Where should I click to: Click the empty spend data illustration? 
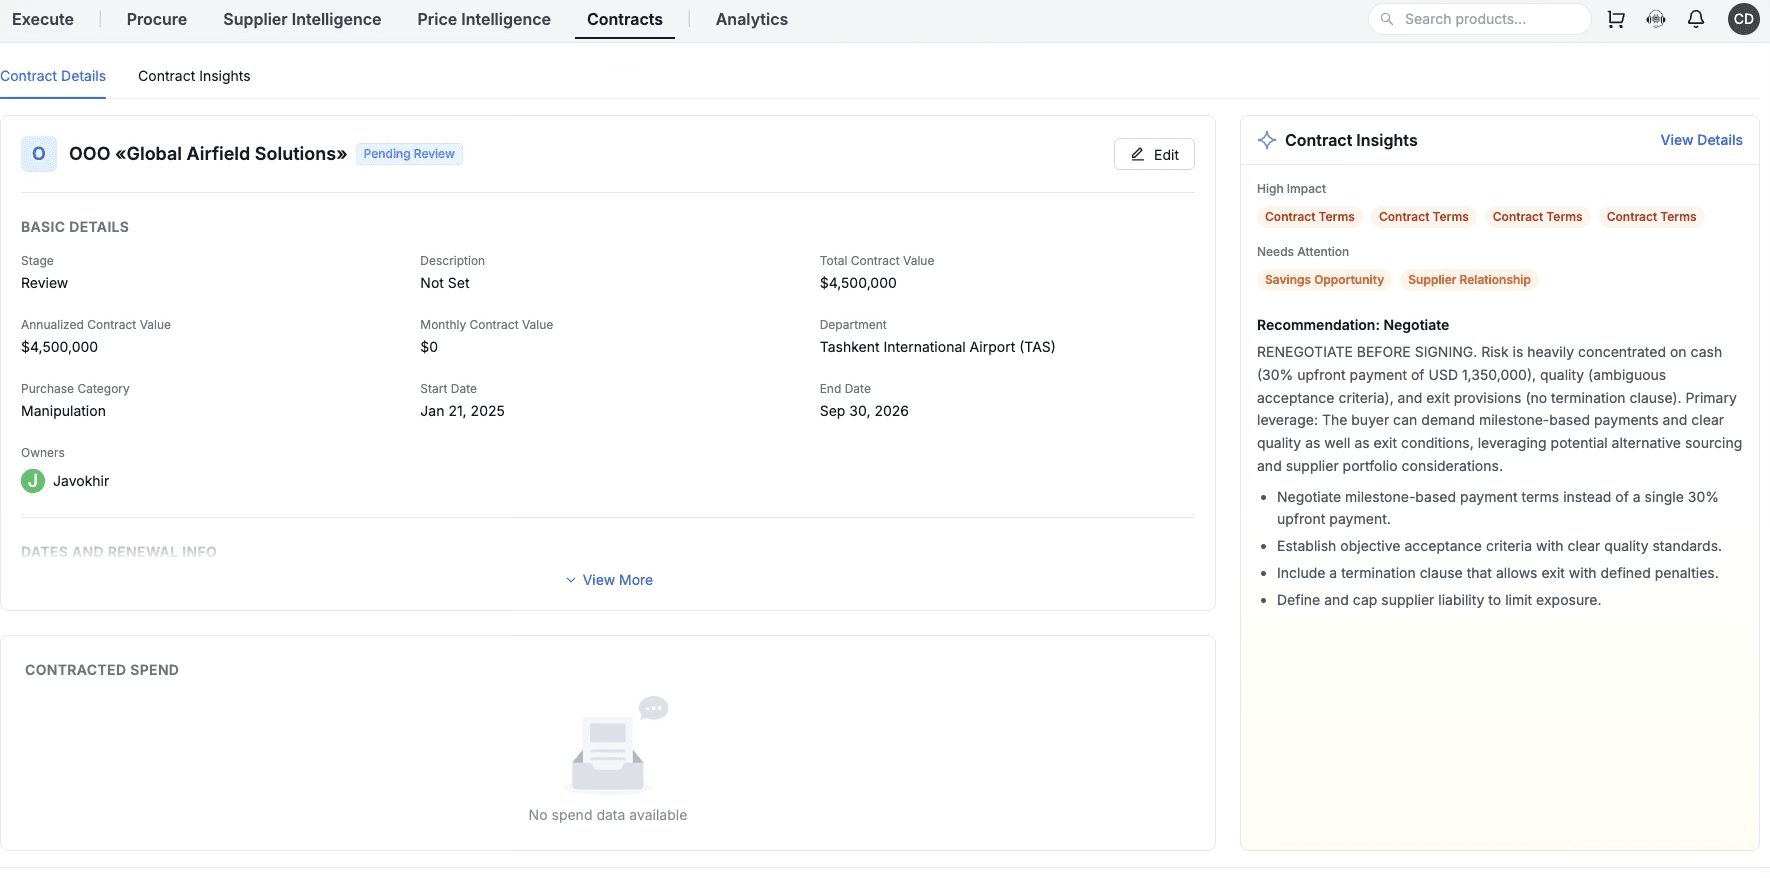(608, 744)
